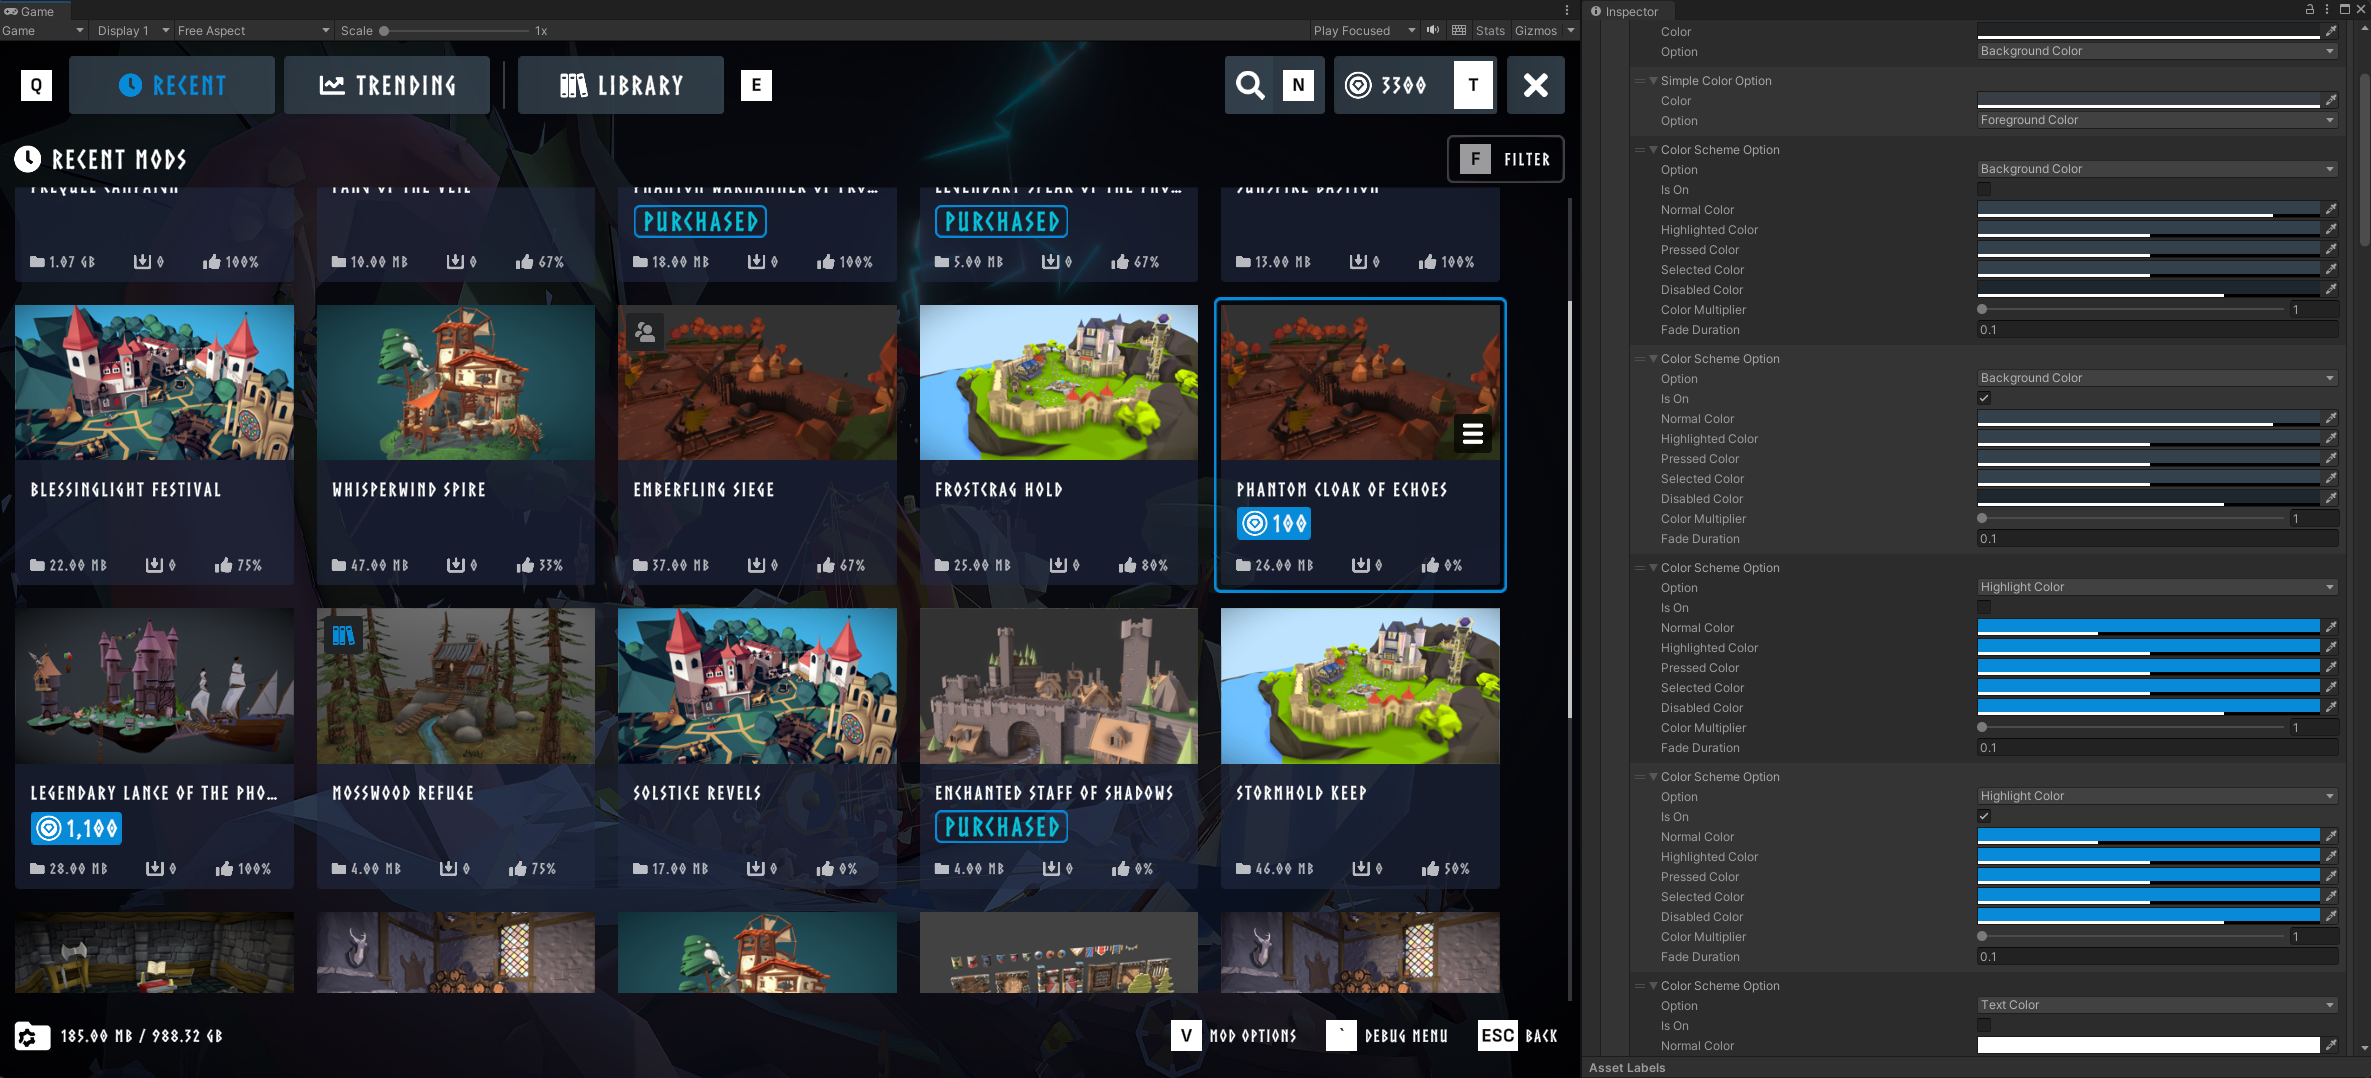Open the Gizmos dropdown arrow

point(1570,31)
